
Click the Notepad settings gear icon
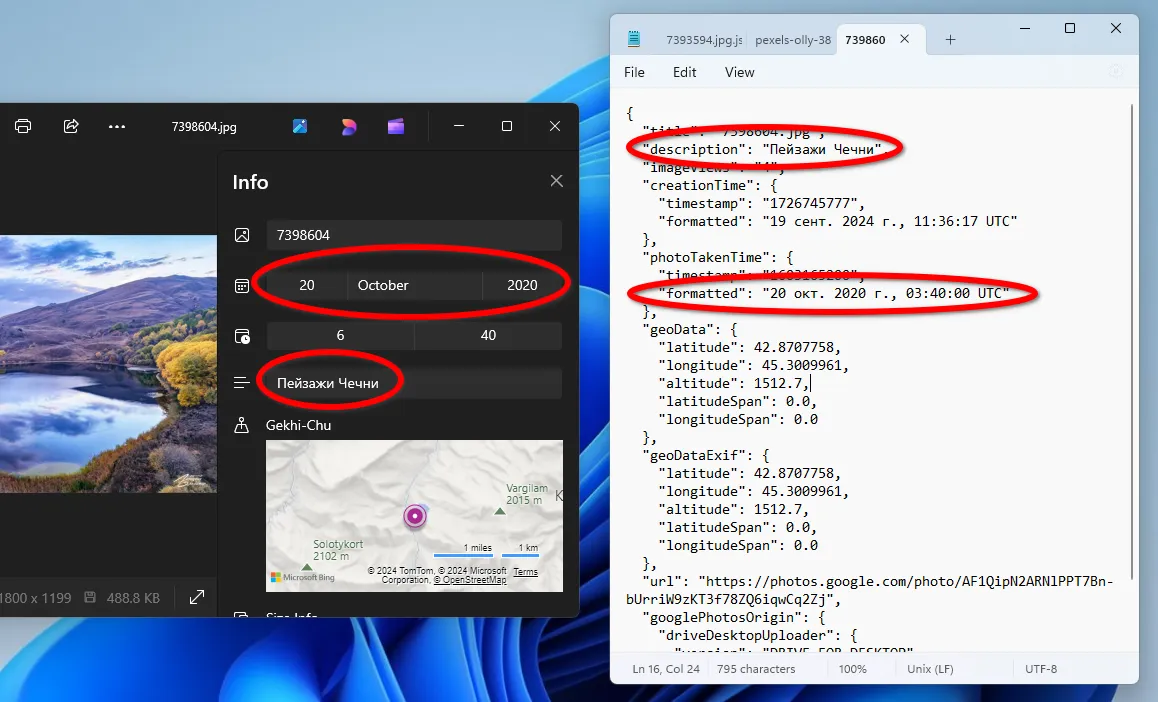1116,72
